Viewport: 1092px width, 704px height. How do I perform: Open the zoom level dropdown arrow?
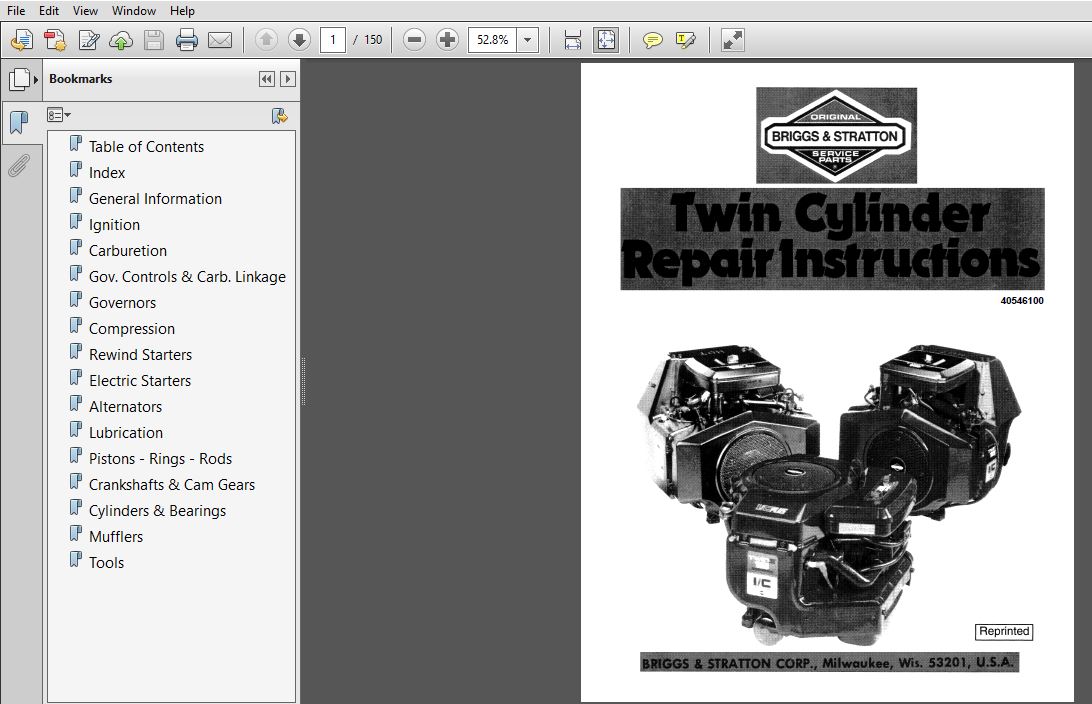[x=527, y=40]
